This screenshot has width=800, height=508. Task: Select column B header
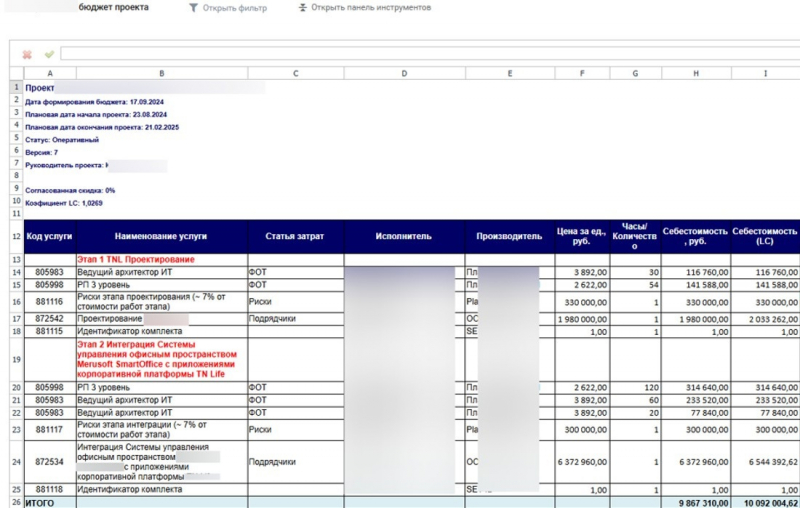pyautogui.click(x=161, y=73)
